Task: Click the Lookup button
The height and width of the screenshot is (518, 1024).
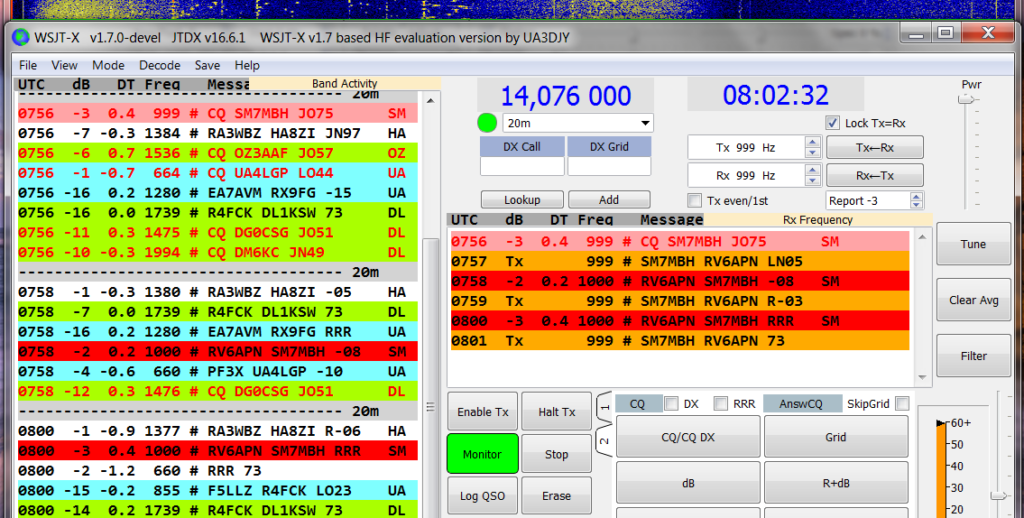Action: (x=522, y=199)
